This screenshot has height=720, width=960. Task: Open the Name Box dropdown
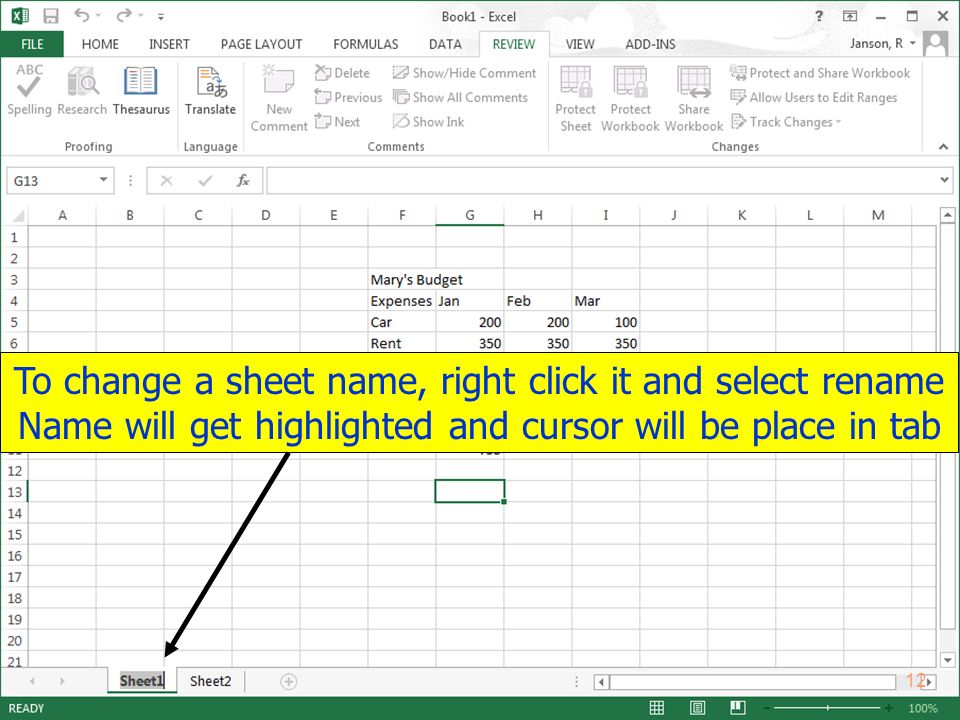[103, 180]
